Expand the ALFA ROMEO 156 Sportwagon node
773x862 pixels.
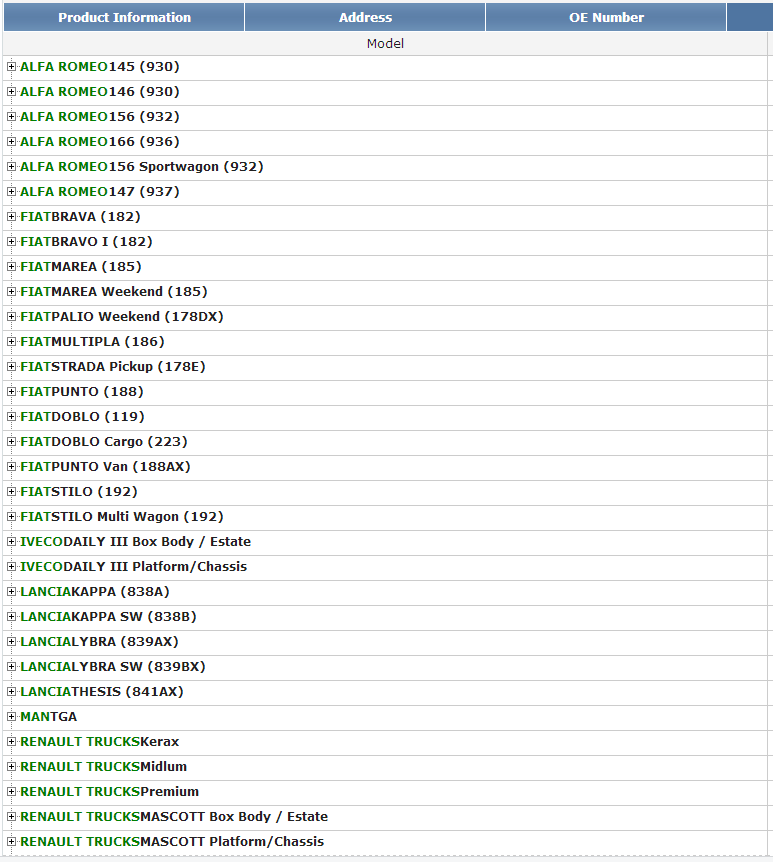point(11,167)
